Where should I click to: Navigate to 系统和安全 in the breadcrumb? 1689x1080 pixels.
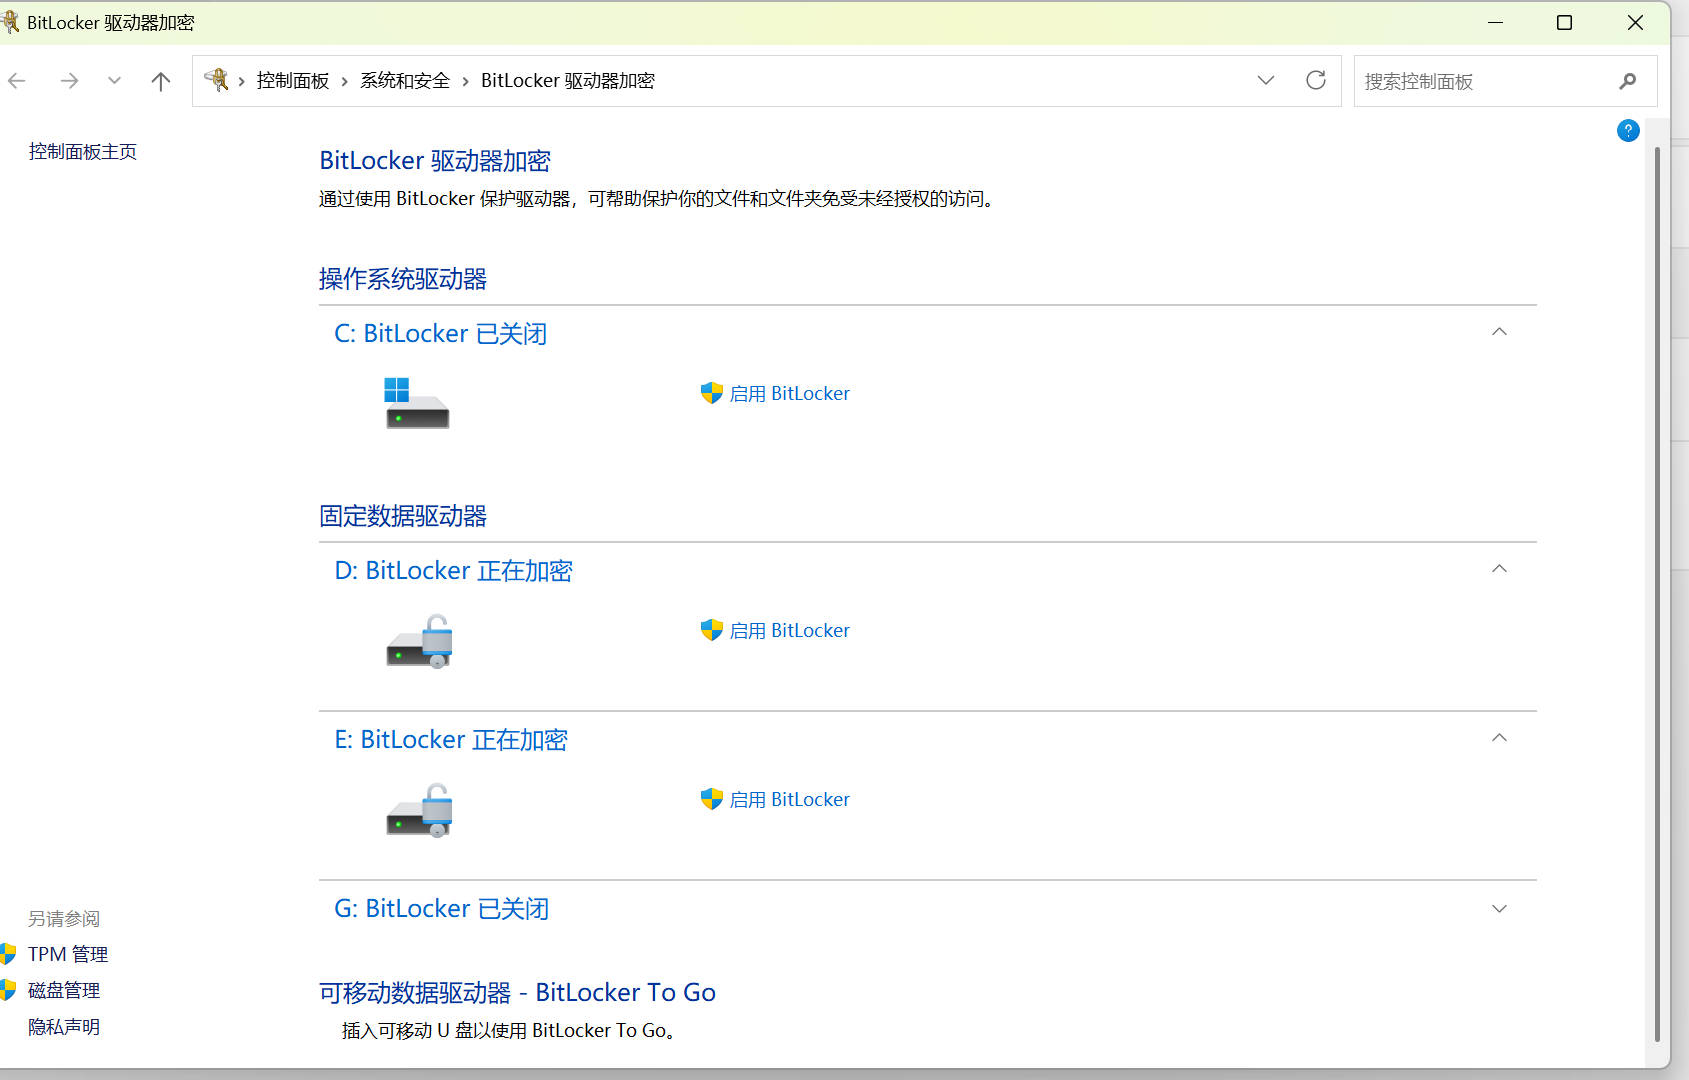[x=405, y=81]
